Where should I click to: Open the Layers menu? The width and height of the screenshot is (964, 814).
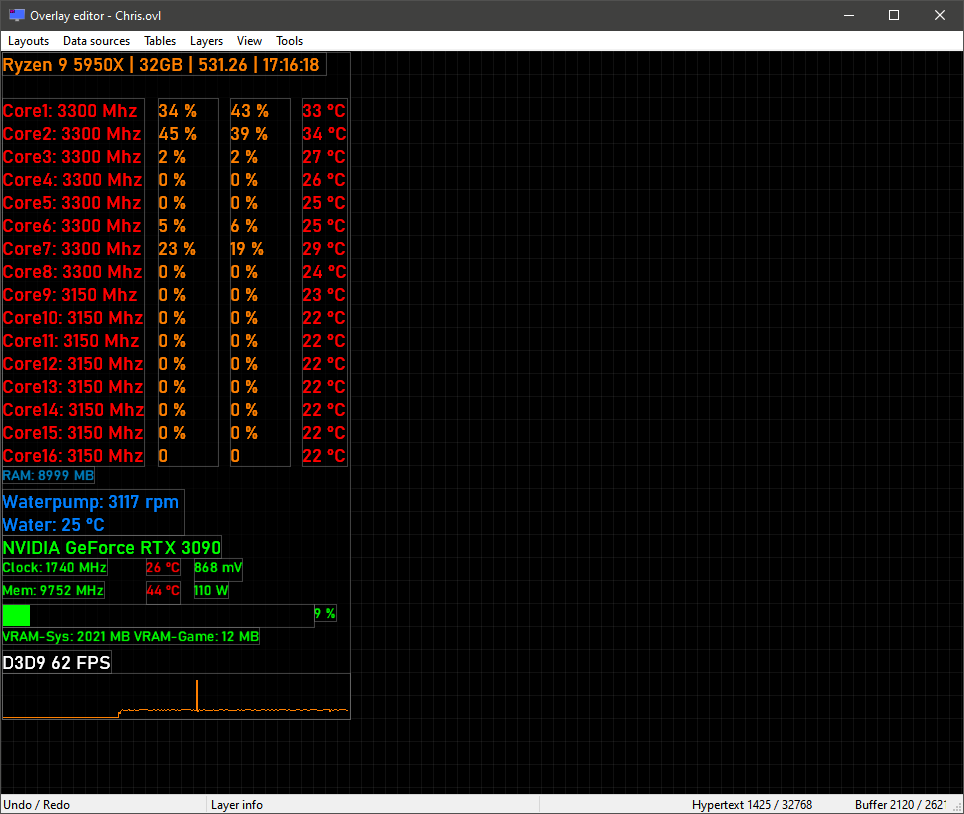206,41
